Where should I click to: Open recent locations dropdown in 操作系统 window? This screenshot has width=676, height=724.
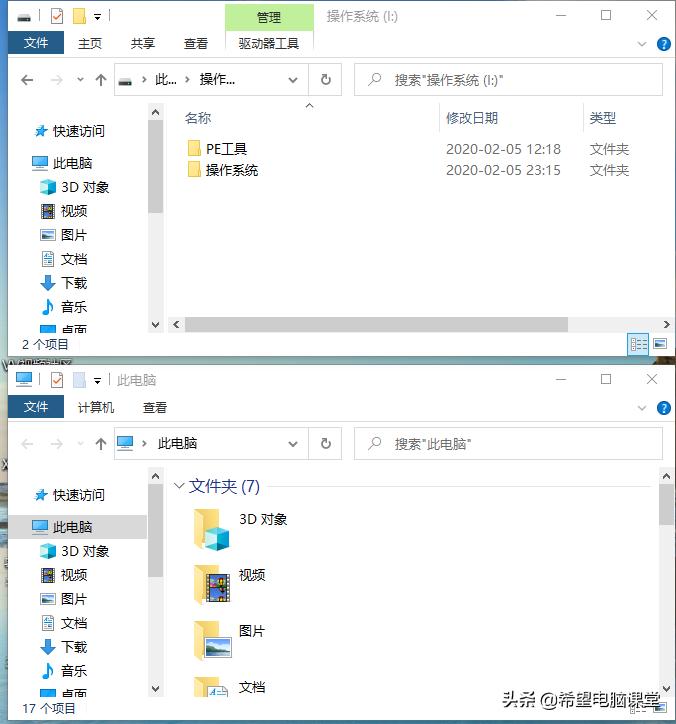(x=80, y=80)
